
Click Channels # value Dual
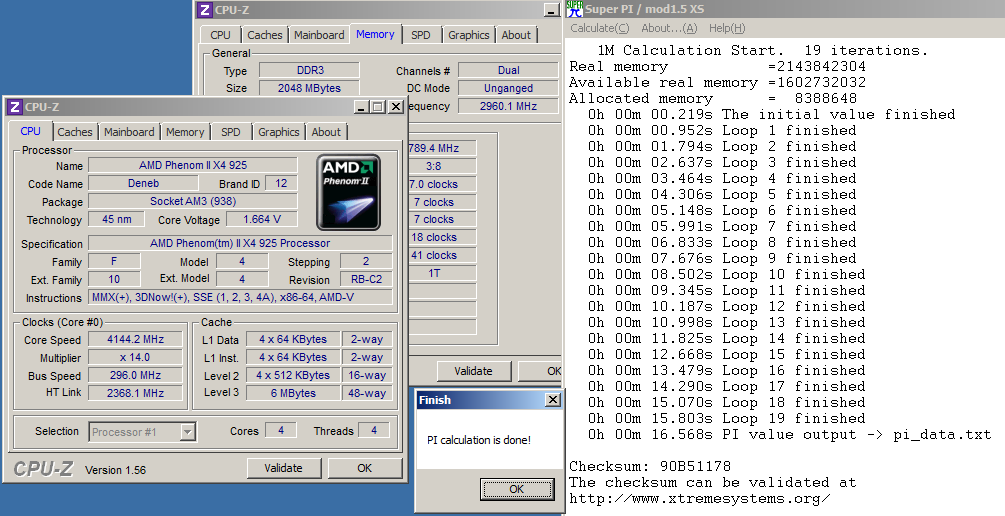tap(508, 71)
